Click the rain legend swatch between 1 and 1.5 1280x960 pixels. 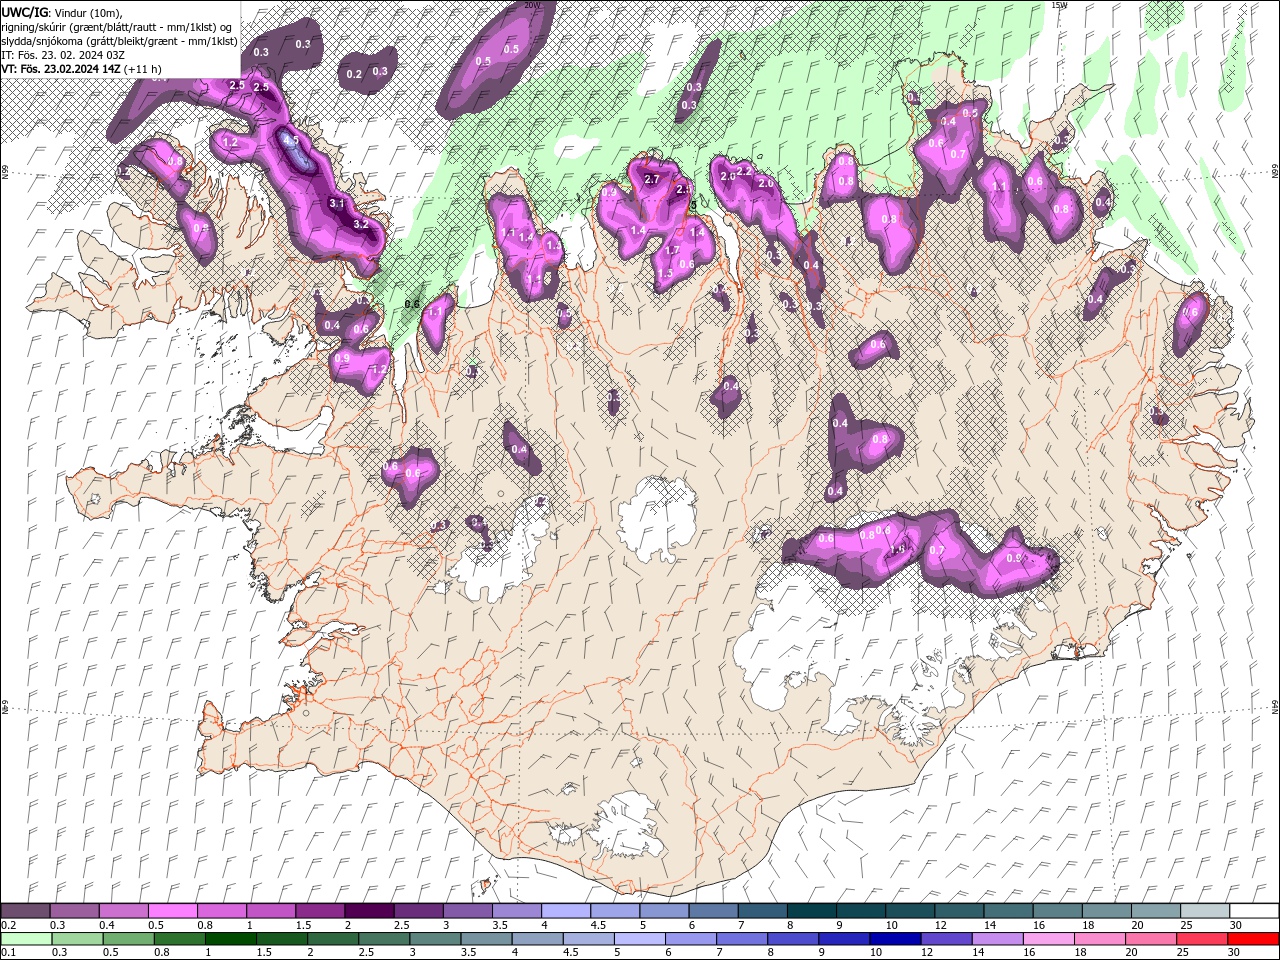click(231, 938)
